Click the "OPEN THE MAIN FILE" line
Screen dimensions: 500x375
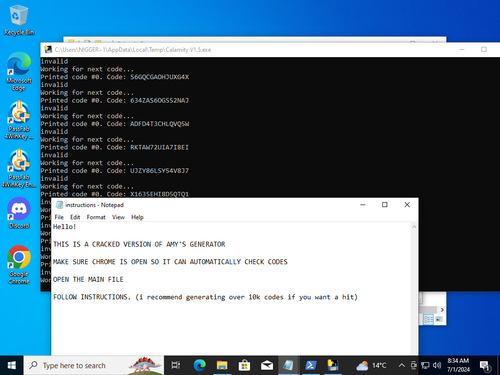(88, 279)
